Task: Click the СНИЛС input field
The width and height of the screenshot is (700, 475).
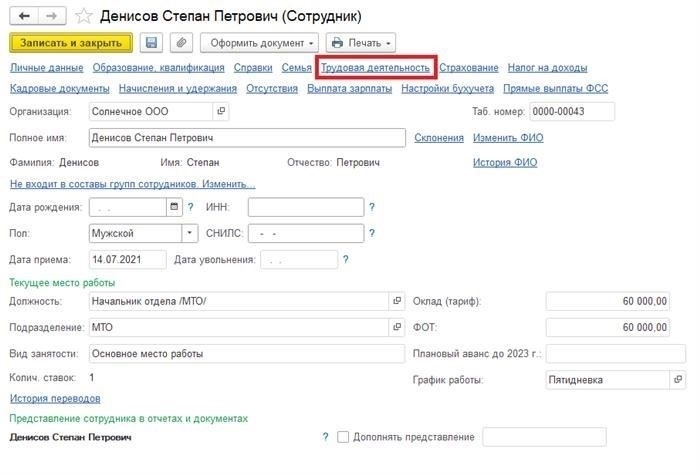Action: pyautogui.click(x=306, y=233)
